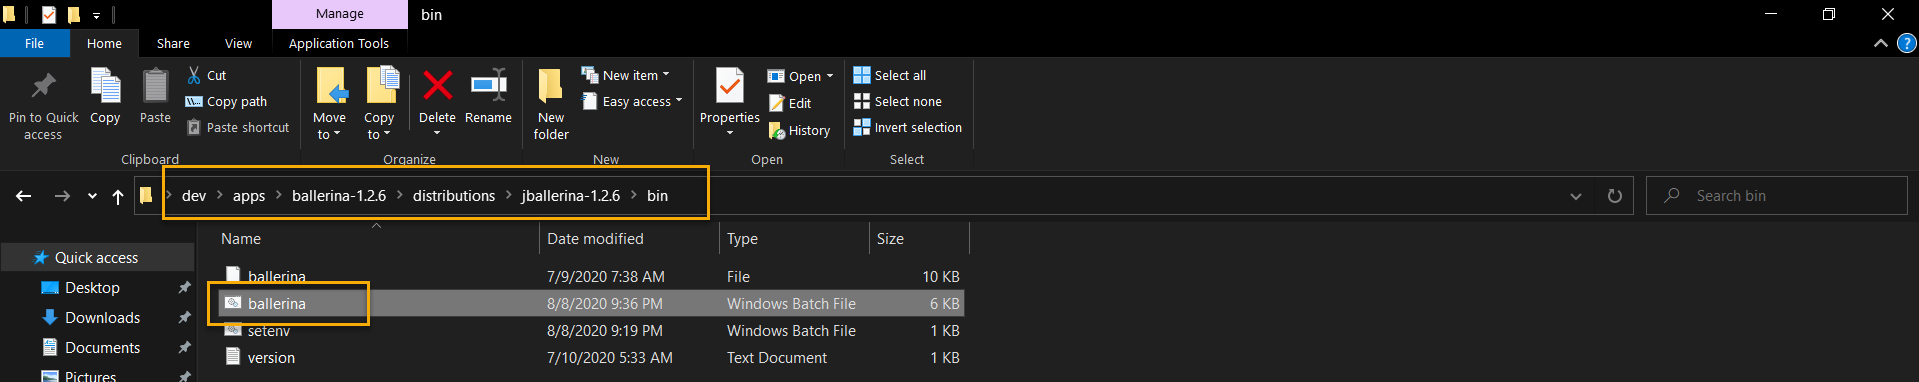Click apps in the address breadcrumb
Screen dimensions: 1919x382
click(249, 196)
